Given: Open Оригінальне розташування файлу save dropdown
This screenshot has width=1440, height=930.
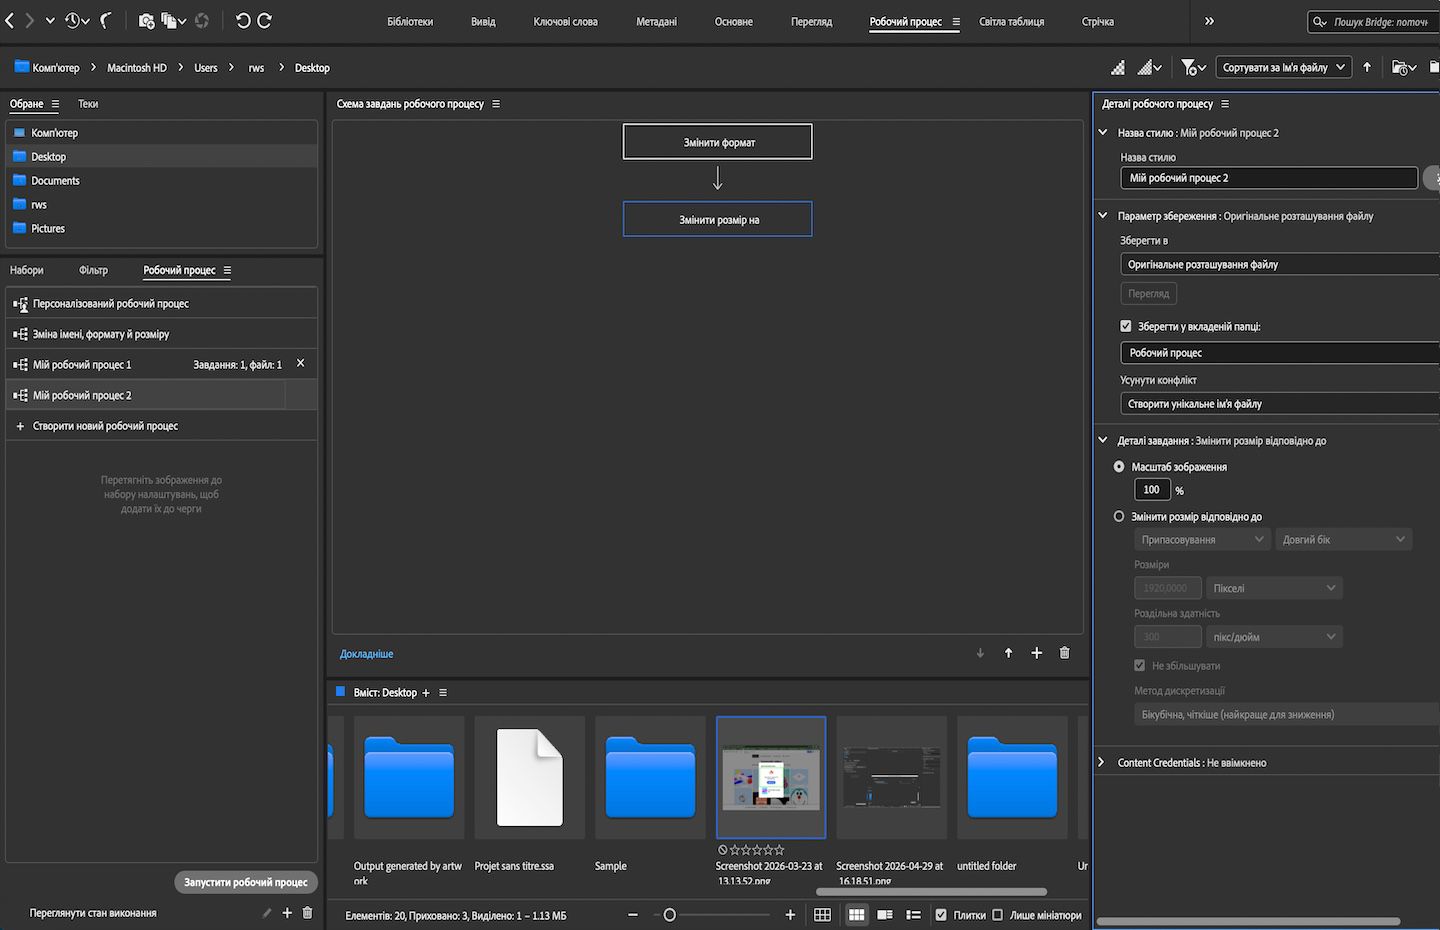Looking at the screenshot, I should [x=1280, y=264].
